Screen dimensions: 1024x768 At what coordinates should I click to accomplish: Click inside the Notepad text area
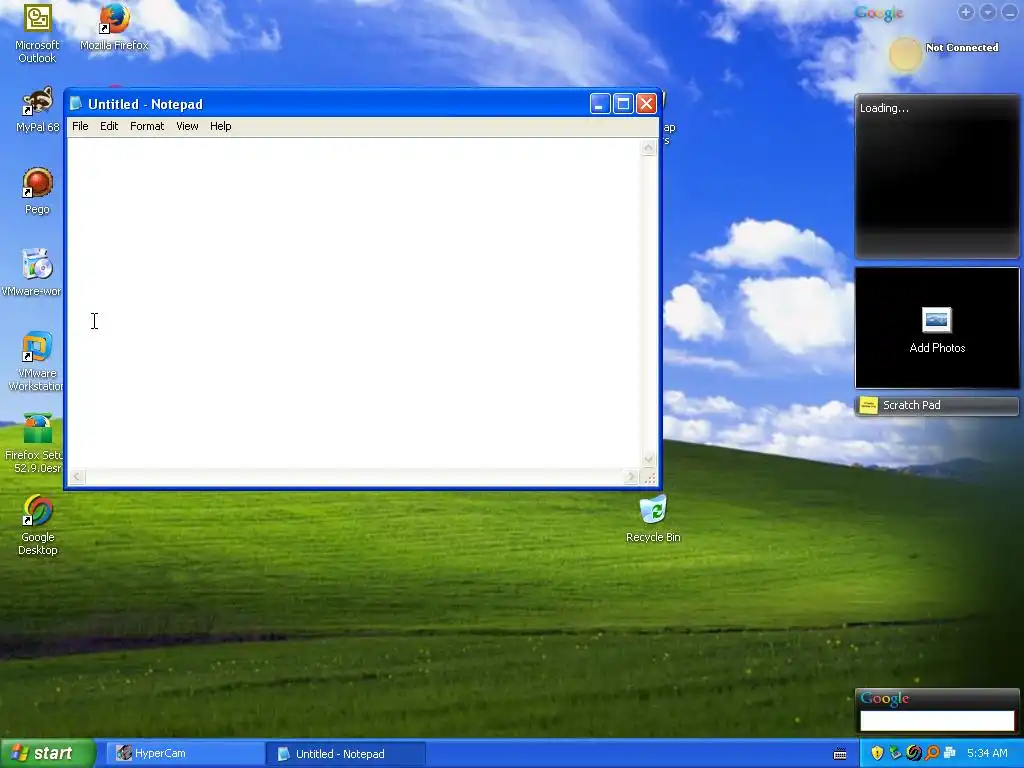(x=355, y=303)
